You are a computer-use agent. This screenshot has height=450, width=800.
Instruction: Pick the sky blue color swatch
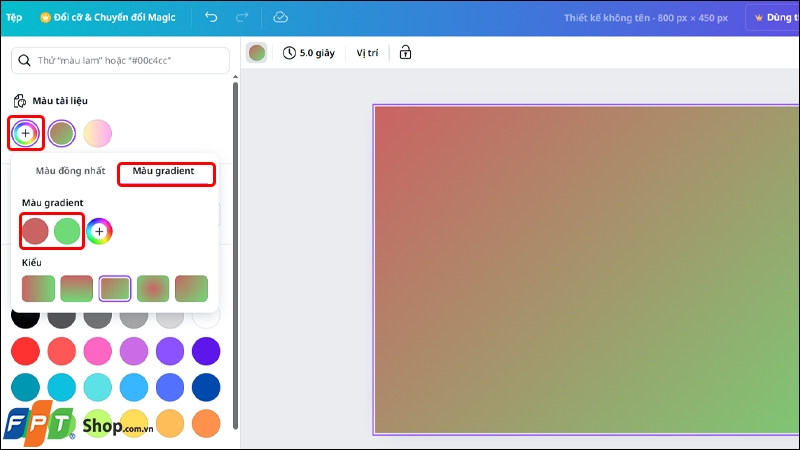click(134, 387)
